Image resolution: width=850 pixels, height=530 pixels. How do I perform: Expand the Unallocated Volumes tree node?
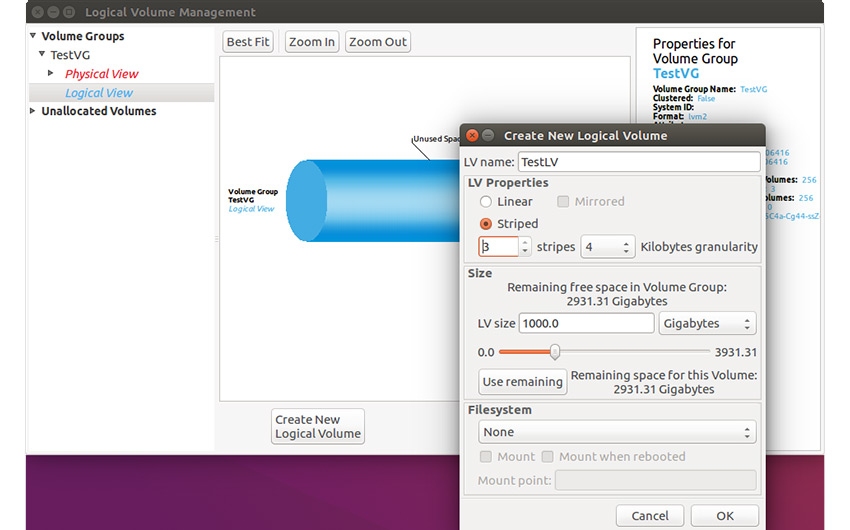pos(33,112)
